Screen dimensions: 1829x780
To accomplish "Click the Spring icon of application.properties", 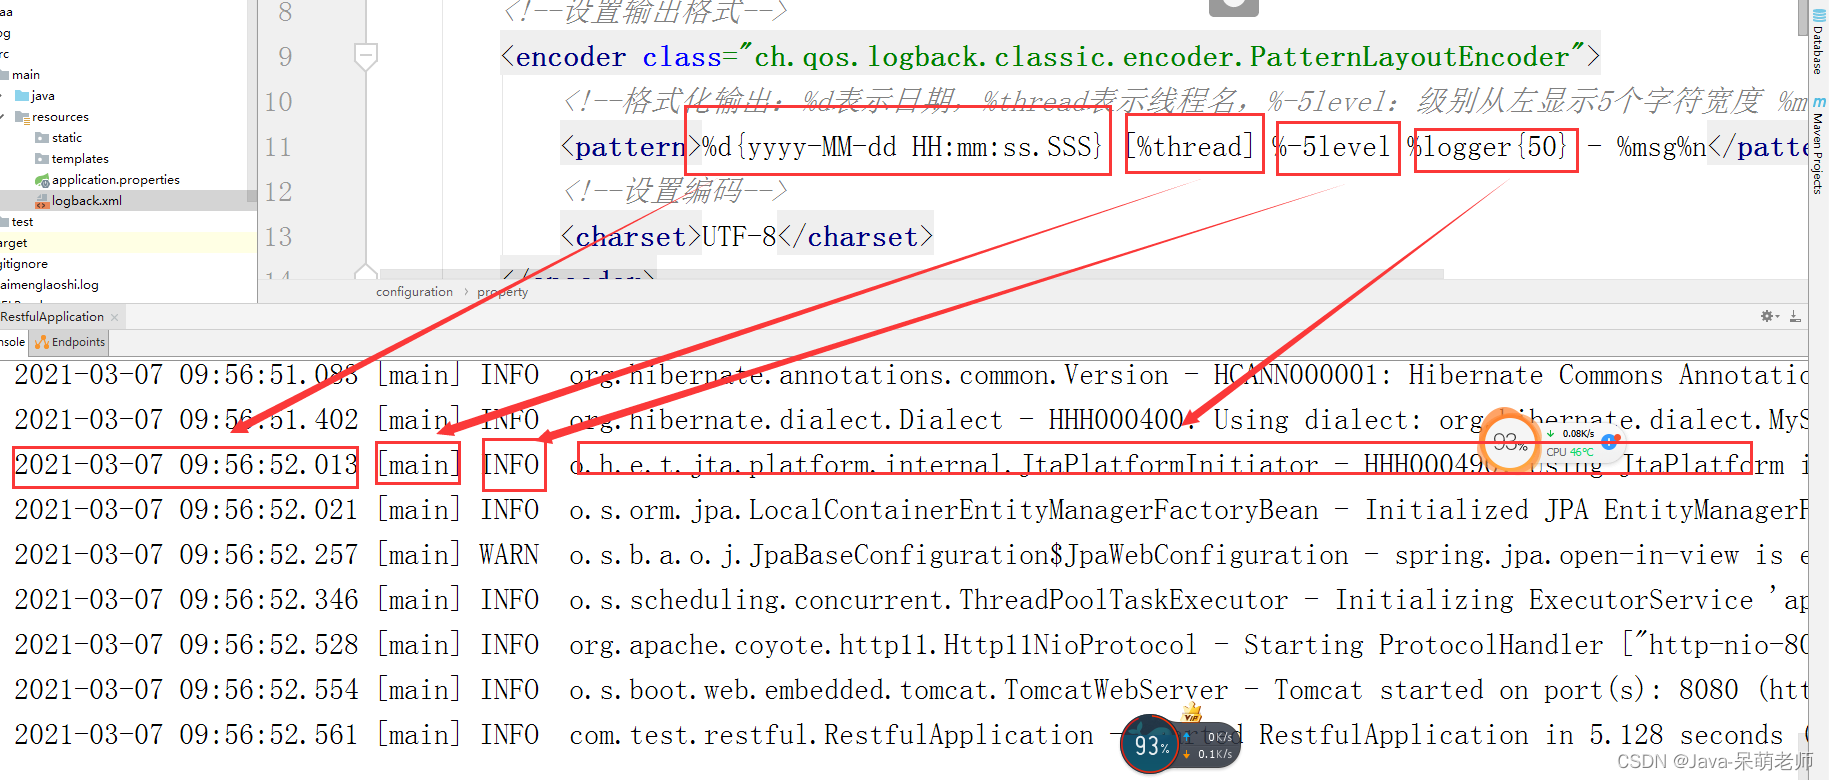I will [42, 180].
